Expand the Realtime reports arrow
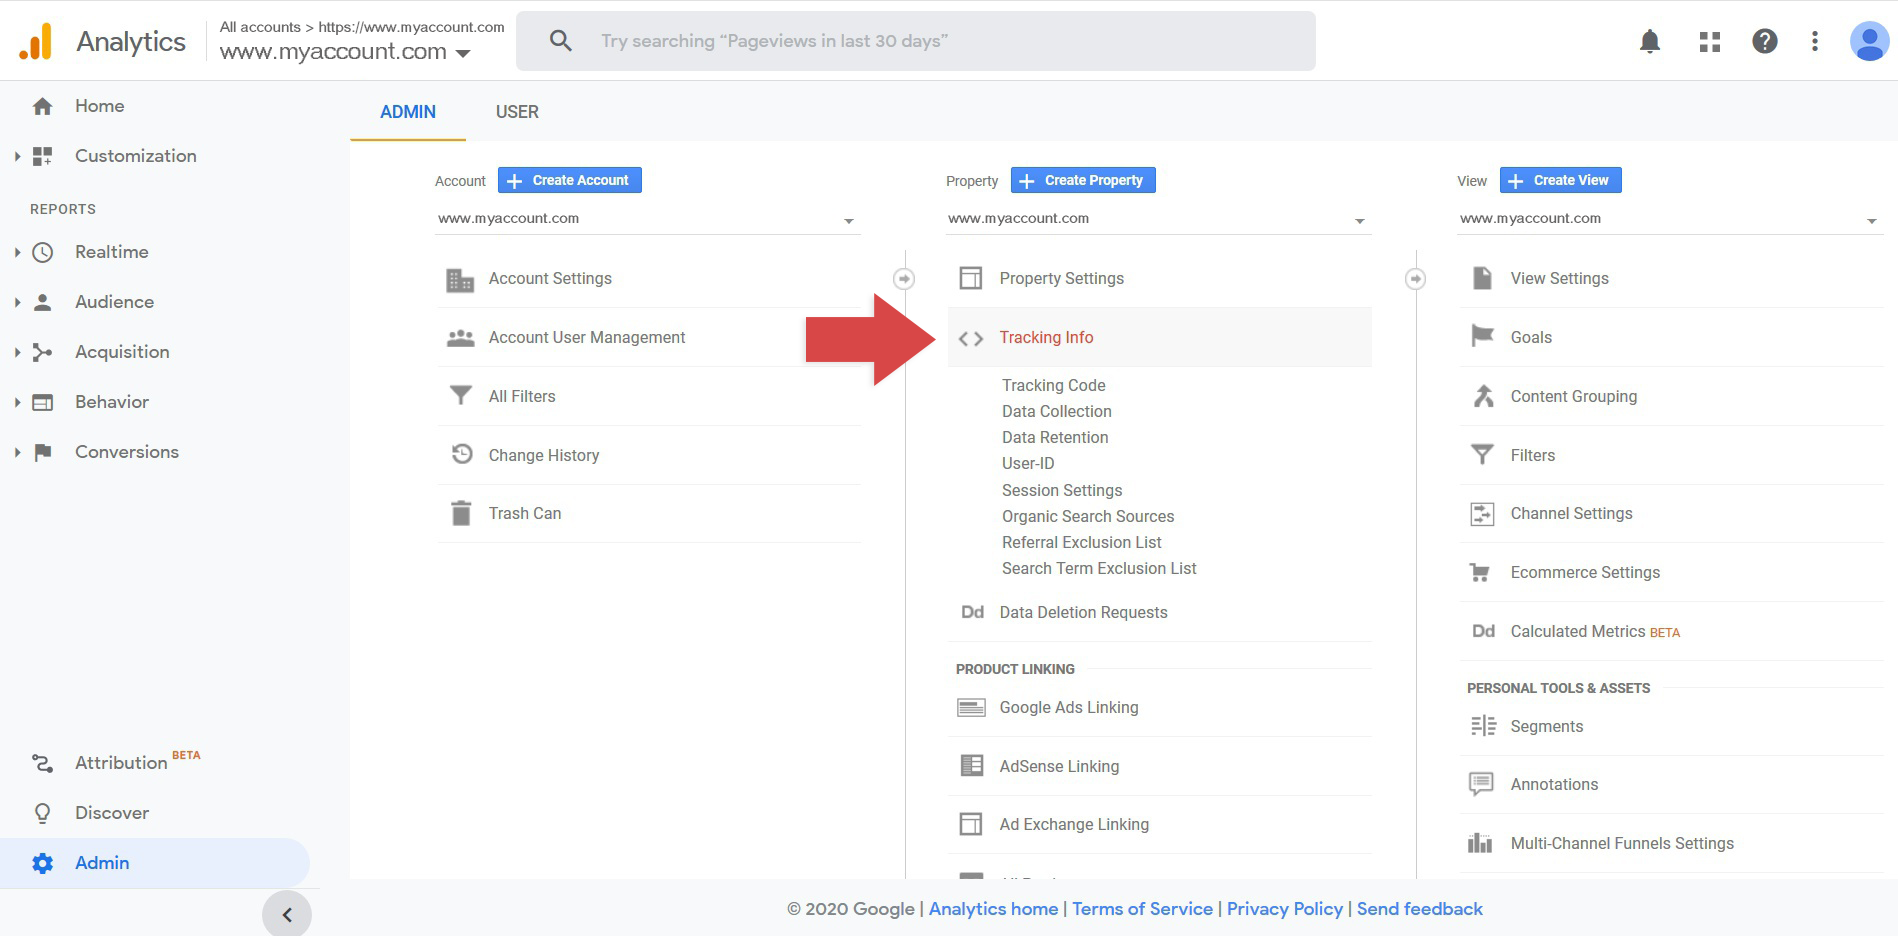Screen dimensions: 1898x936 17,252
